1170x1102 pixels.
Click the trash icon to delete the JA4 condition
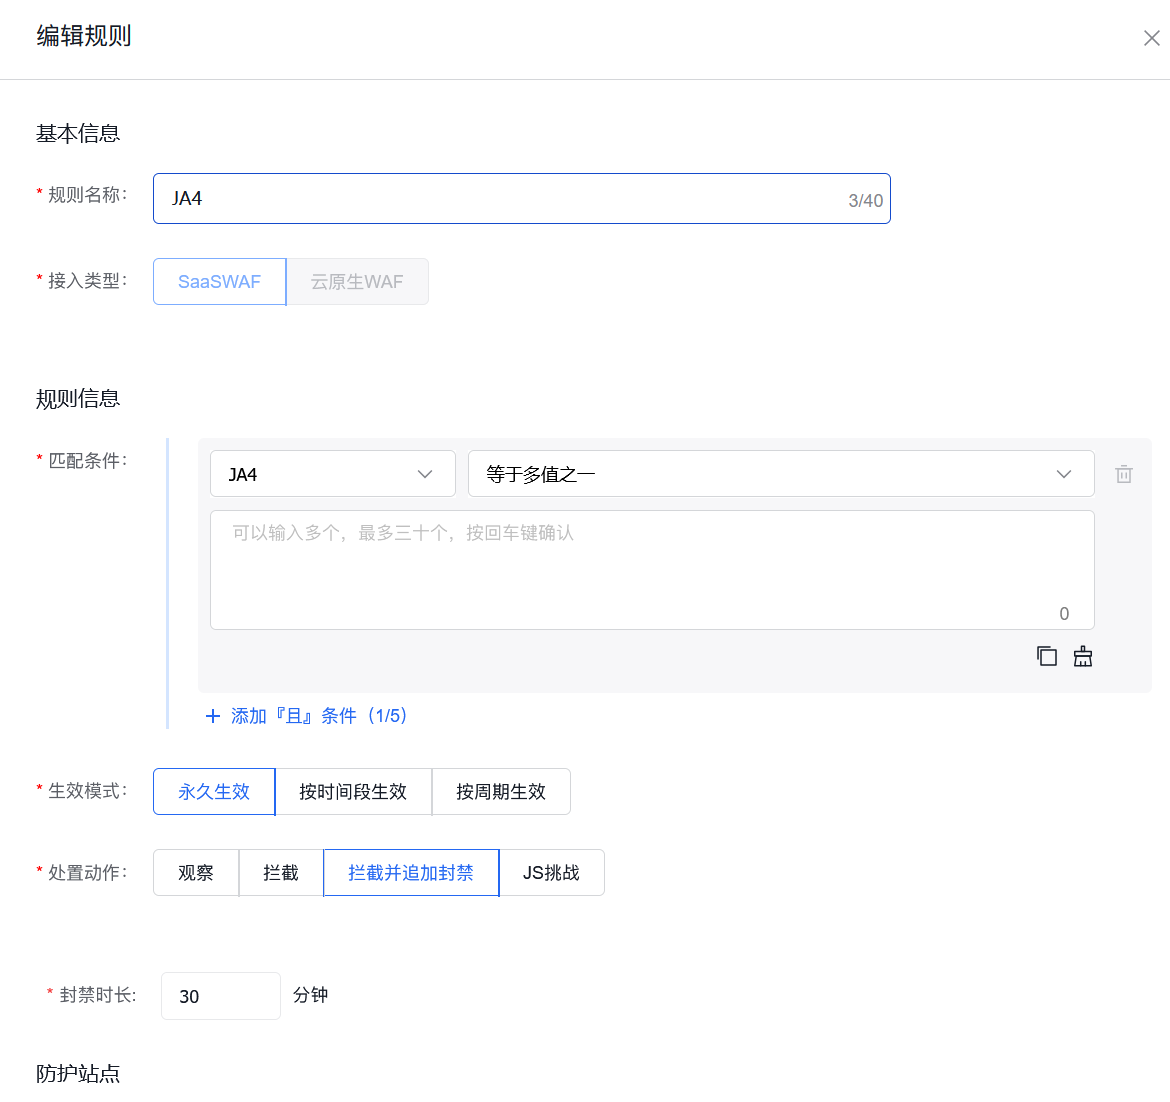click(1123, 473)
